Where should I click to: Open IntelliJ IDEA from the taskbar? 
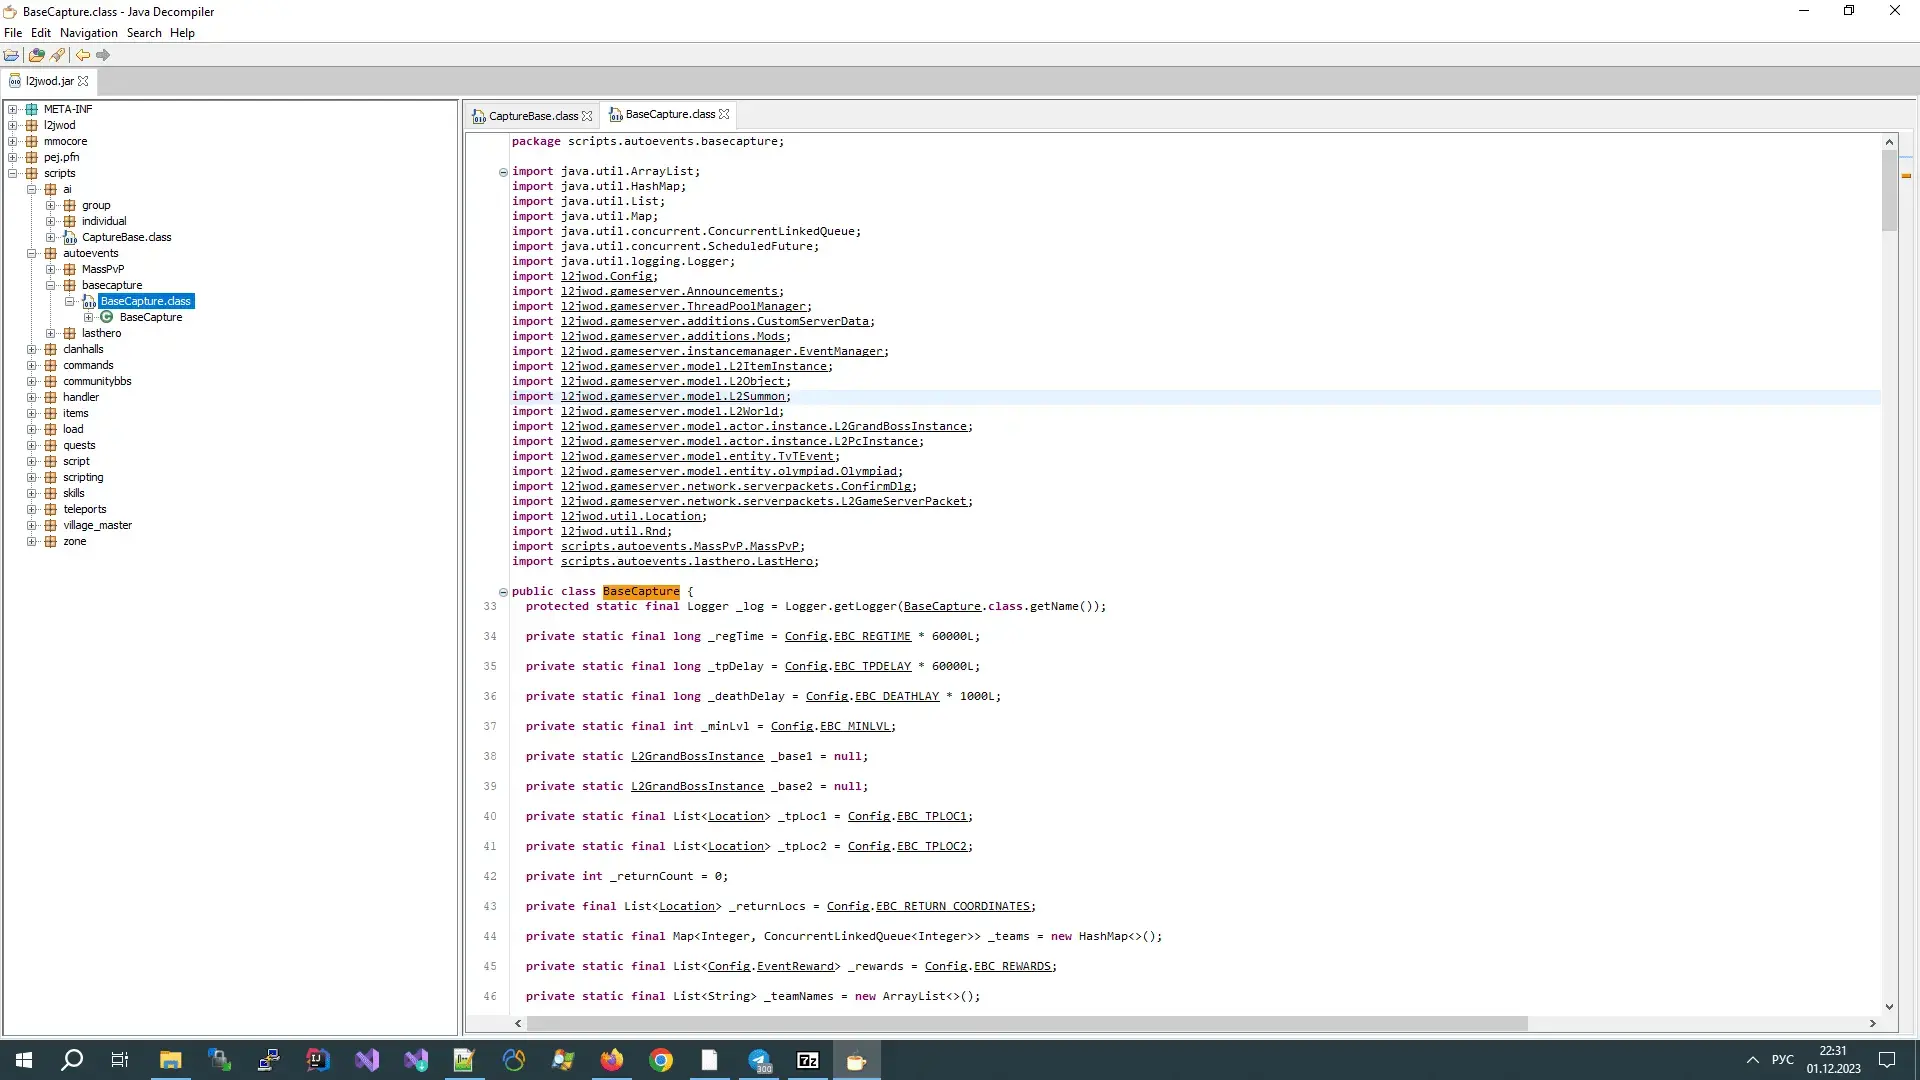[x=317, y=1060]
